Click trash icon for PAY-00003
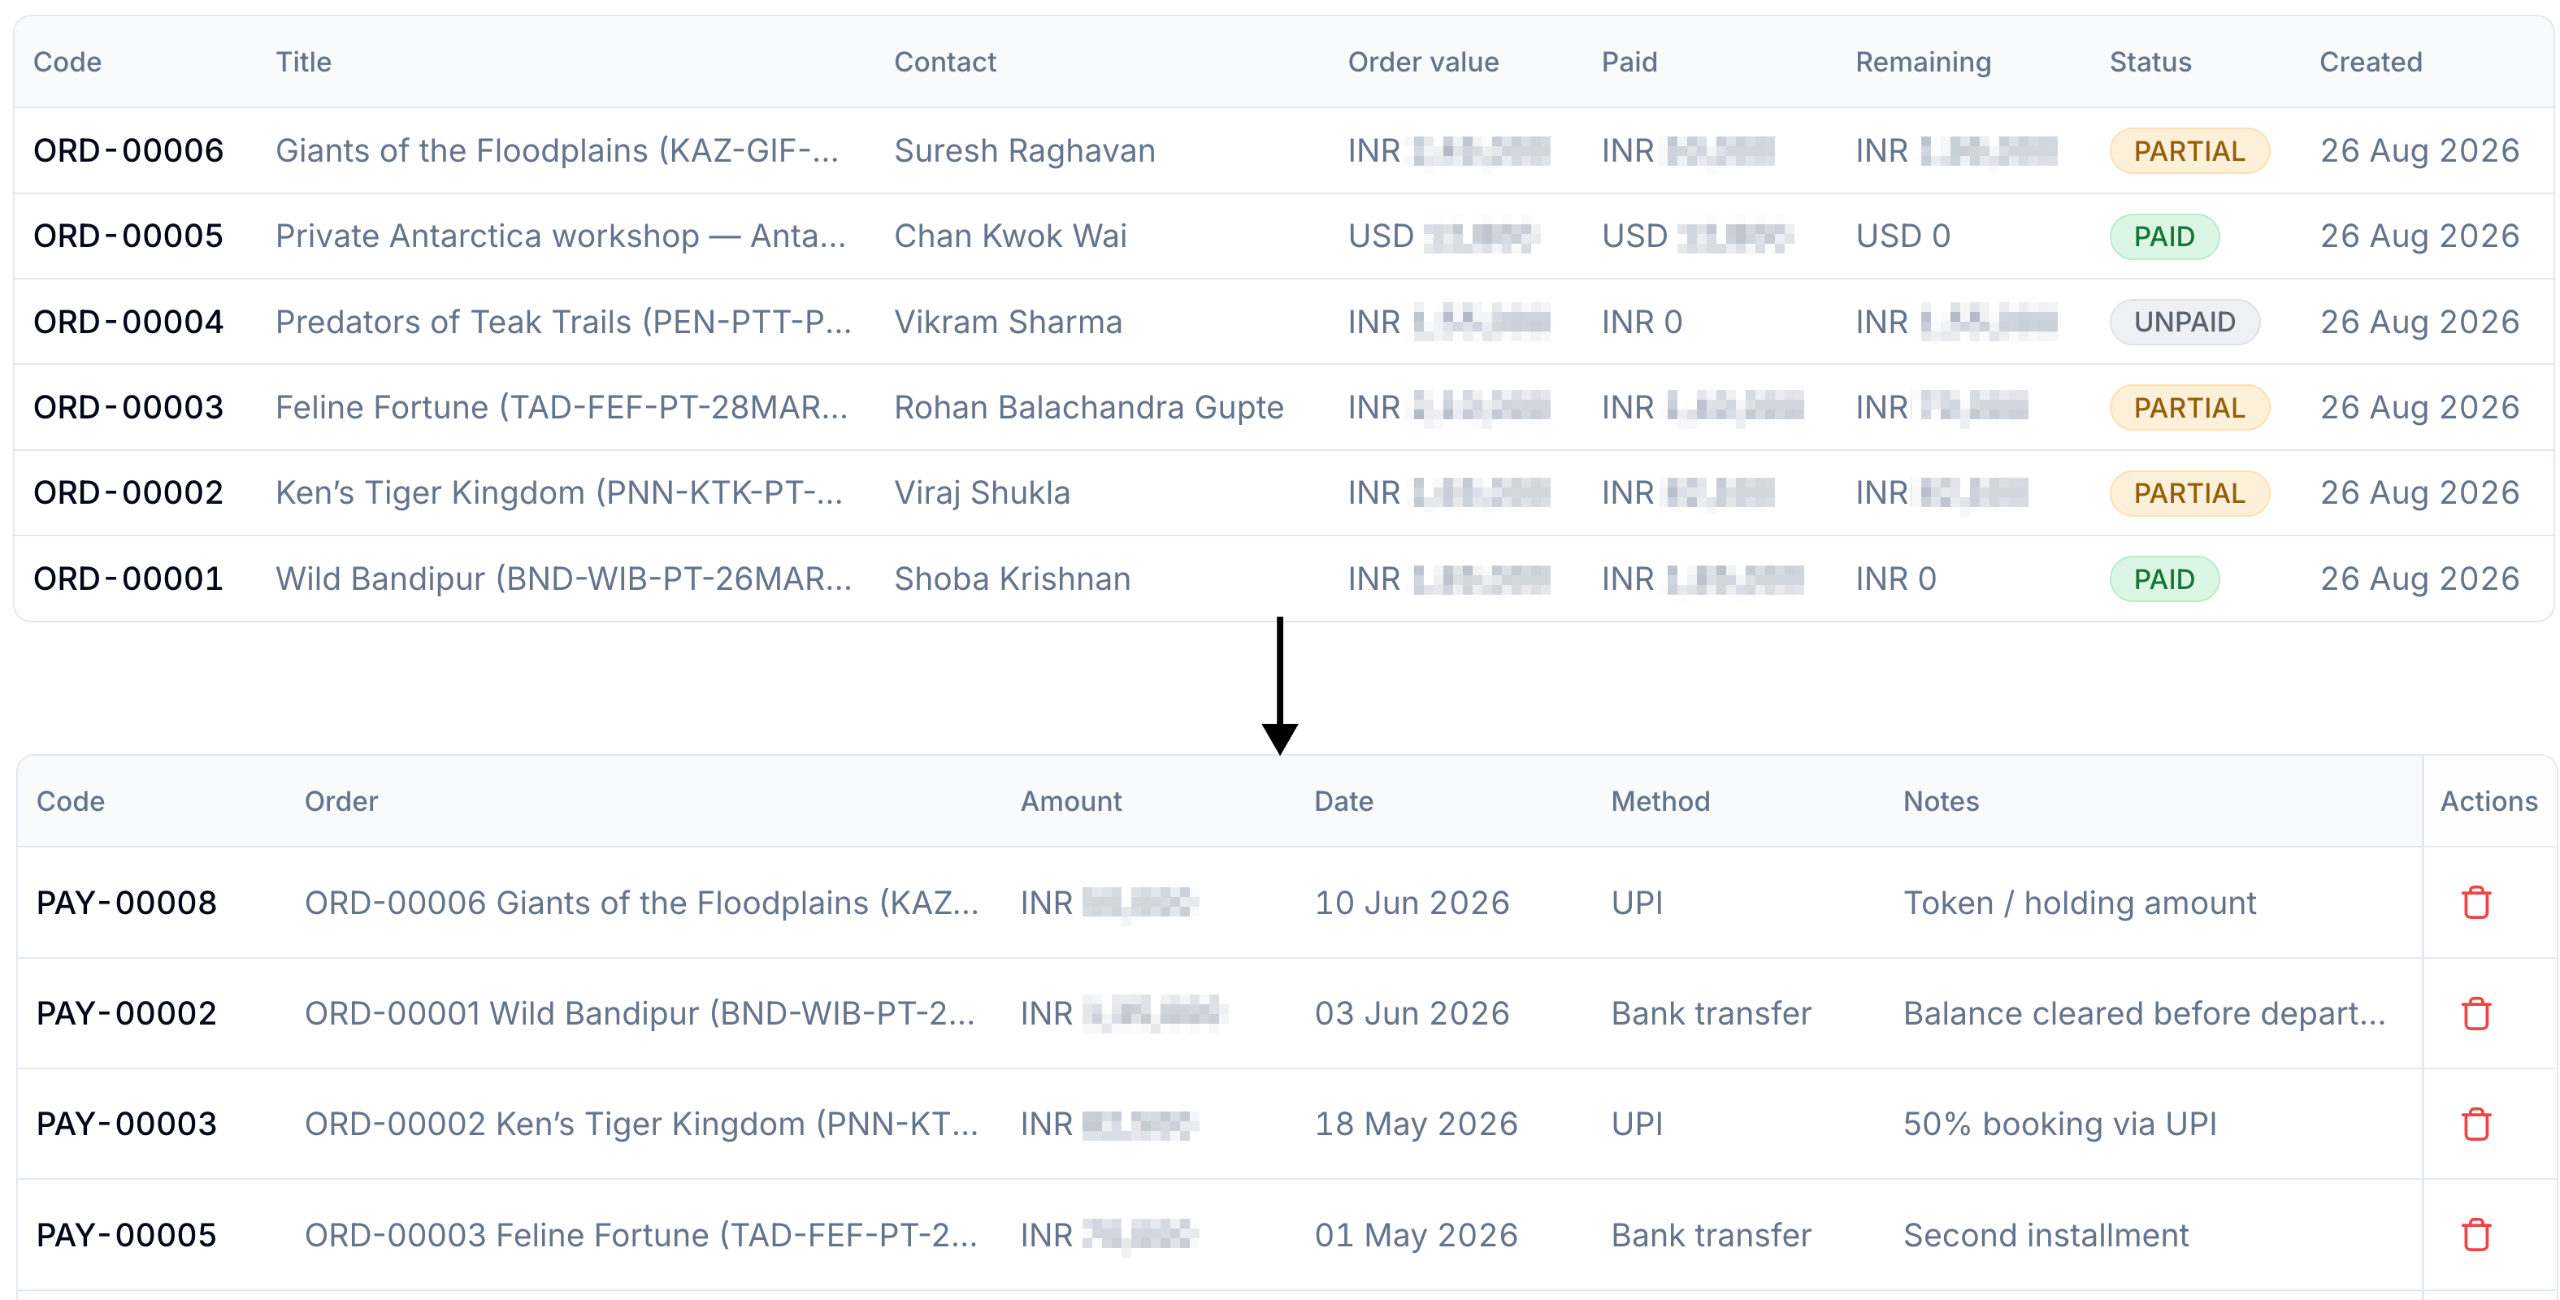Viewport: 2560px width, 1300px height. pos(2475,1124)
